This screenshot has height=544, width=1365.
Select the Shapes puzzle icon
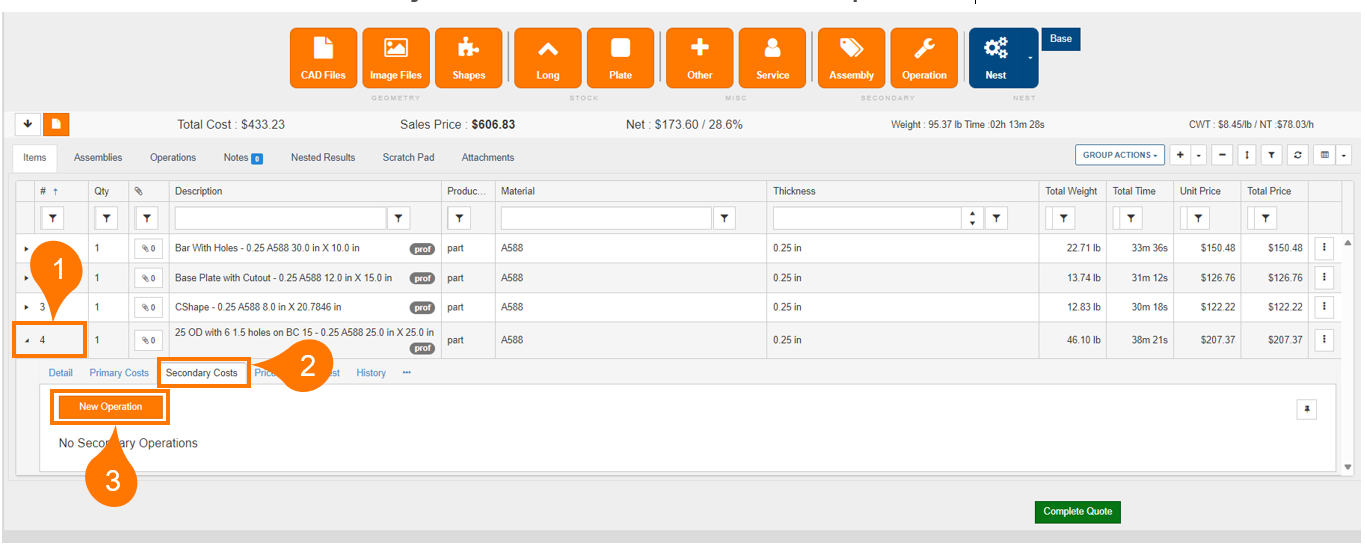tap(468, 58)
